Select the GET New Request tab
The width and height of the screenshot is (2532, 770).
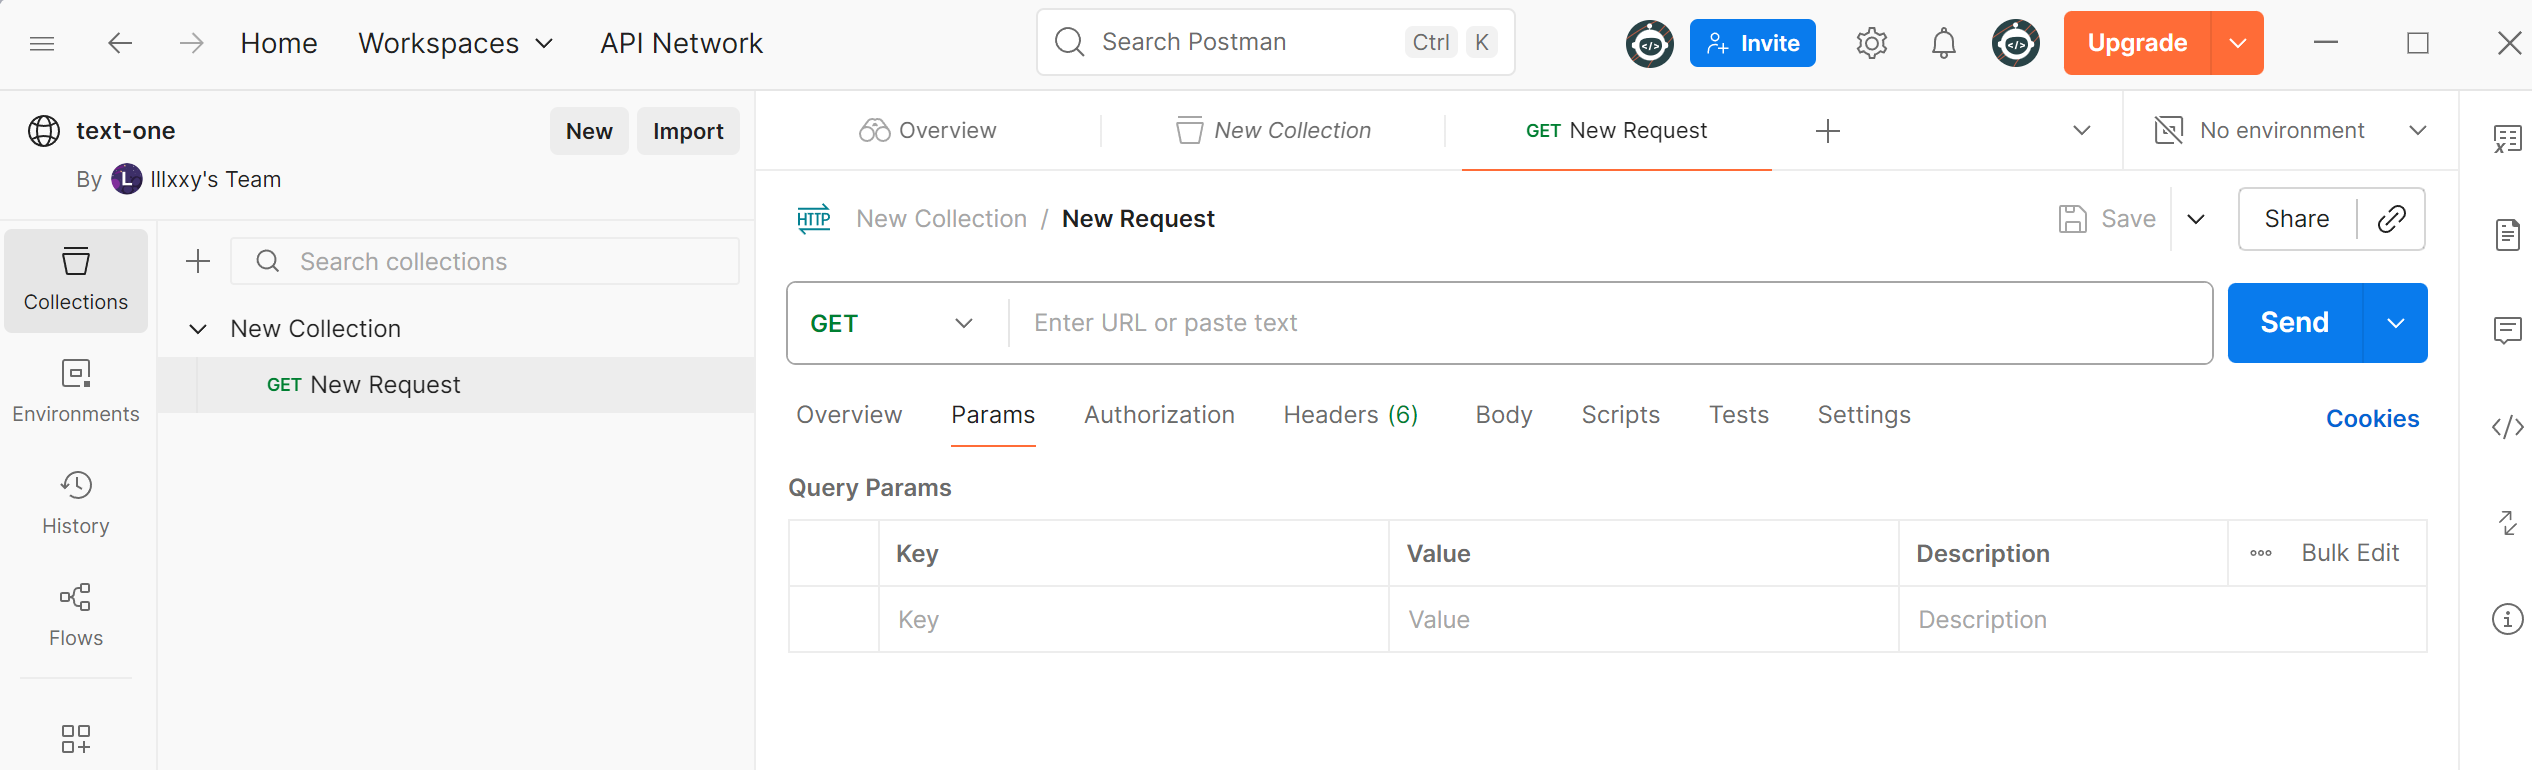coord(1616,131)
